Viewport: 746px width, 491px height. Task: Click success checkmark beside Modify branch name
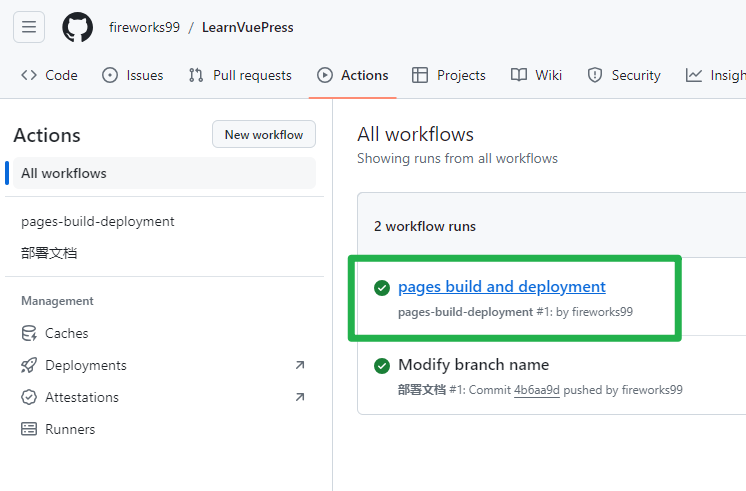[382, 366]
